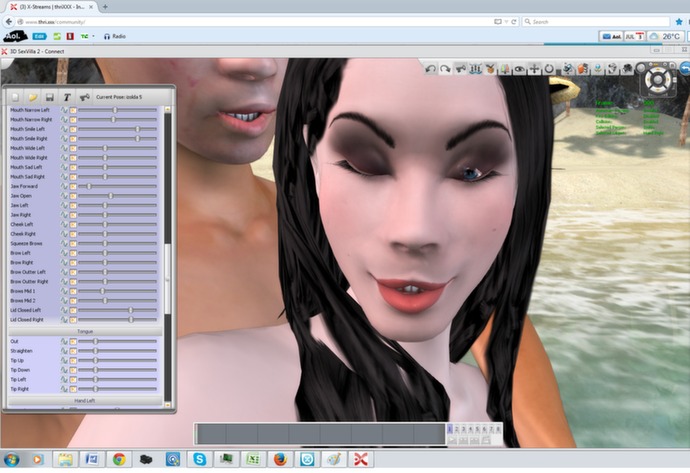The height and width of the screenshot is (473, 690).
Task: Play the animation timeline
Action: tap(452, 440)
